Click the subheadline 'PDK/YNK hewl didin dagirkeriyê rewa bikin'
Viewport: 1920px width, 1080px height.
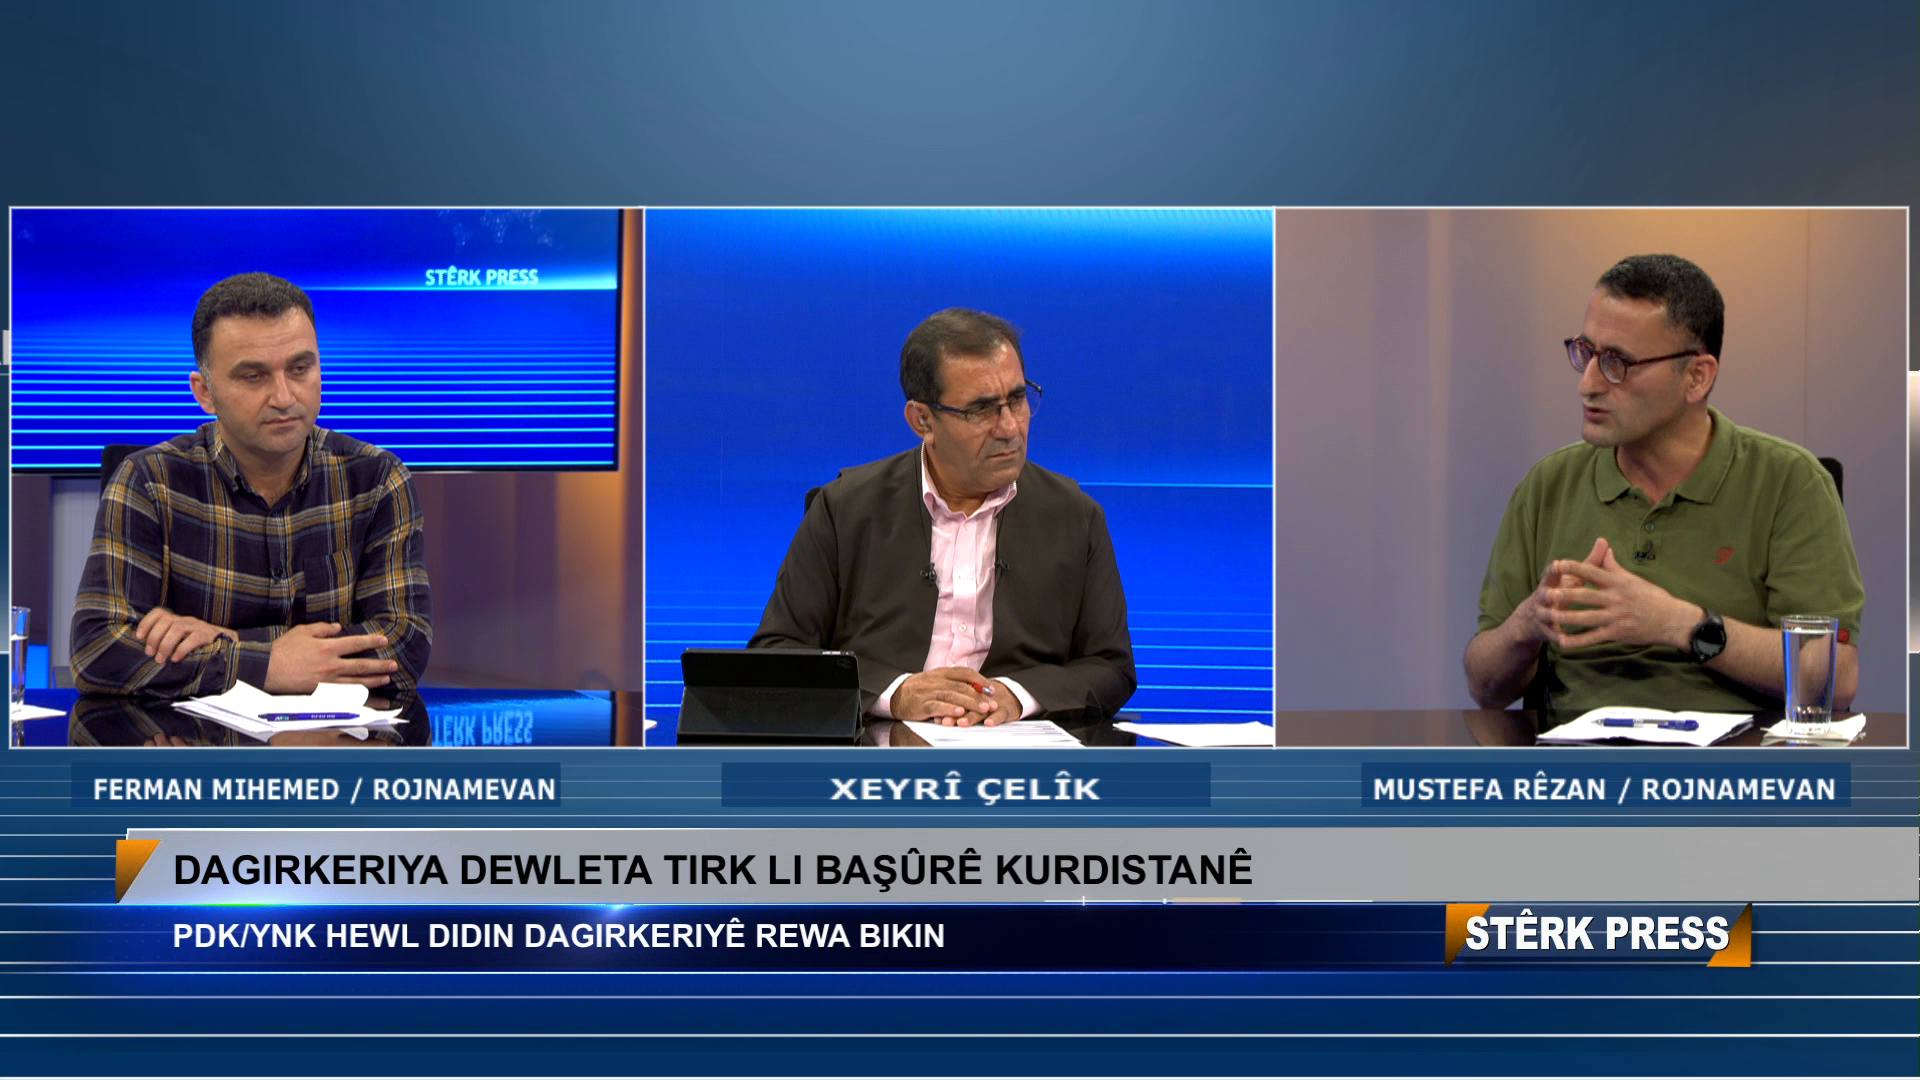558,935
